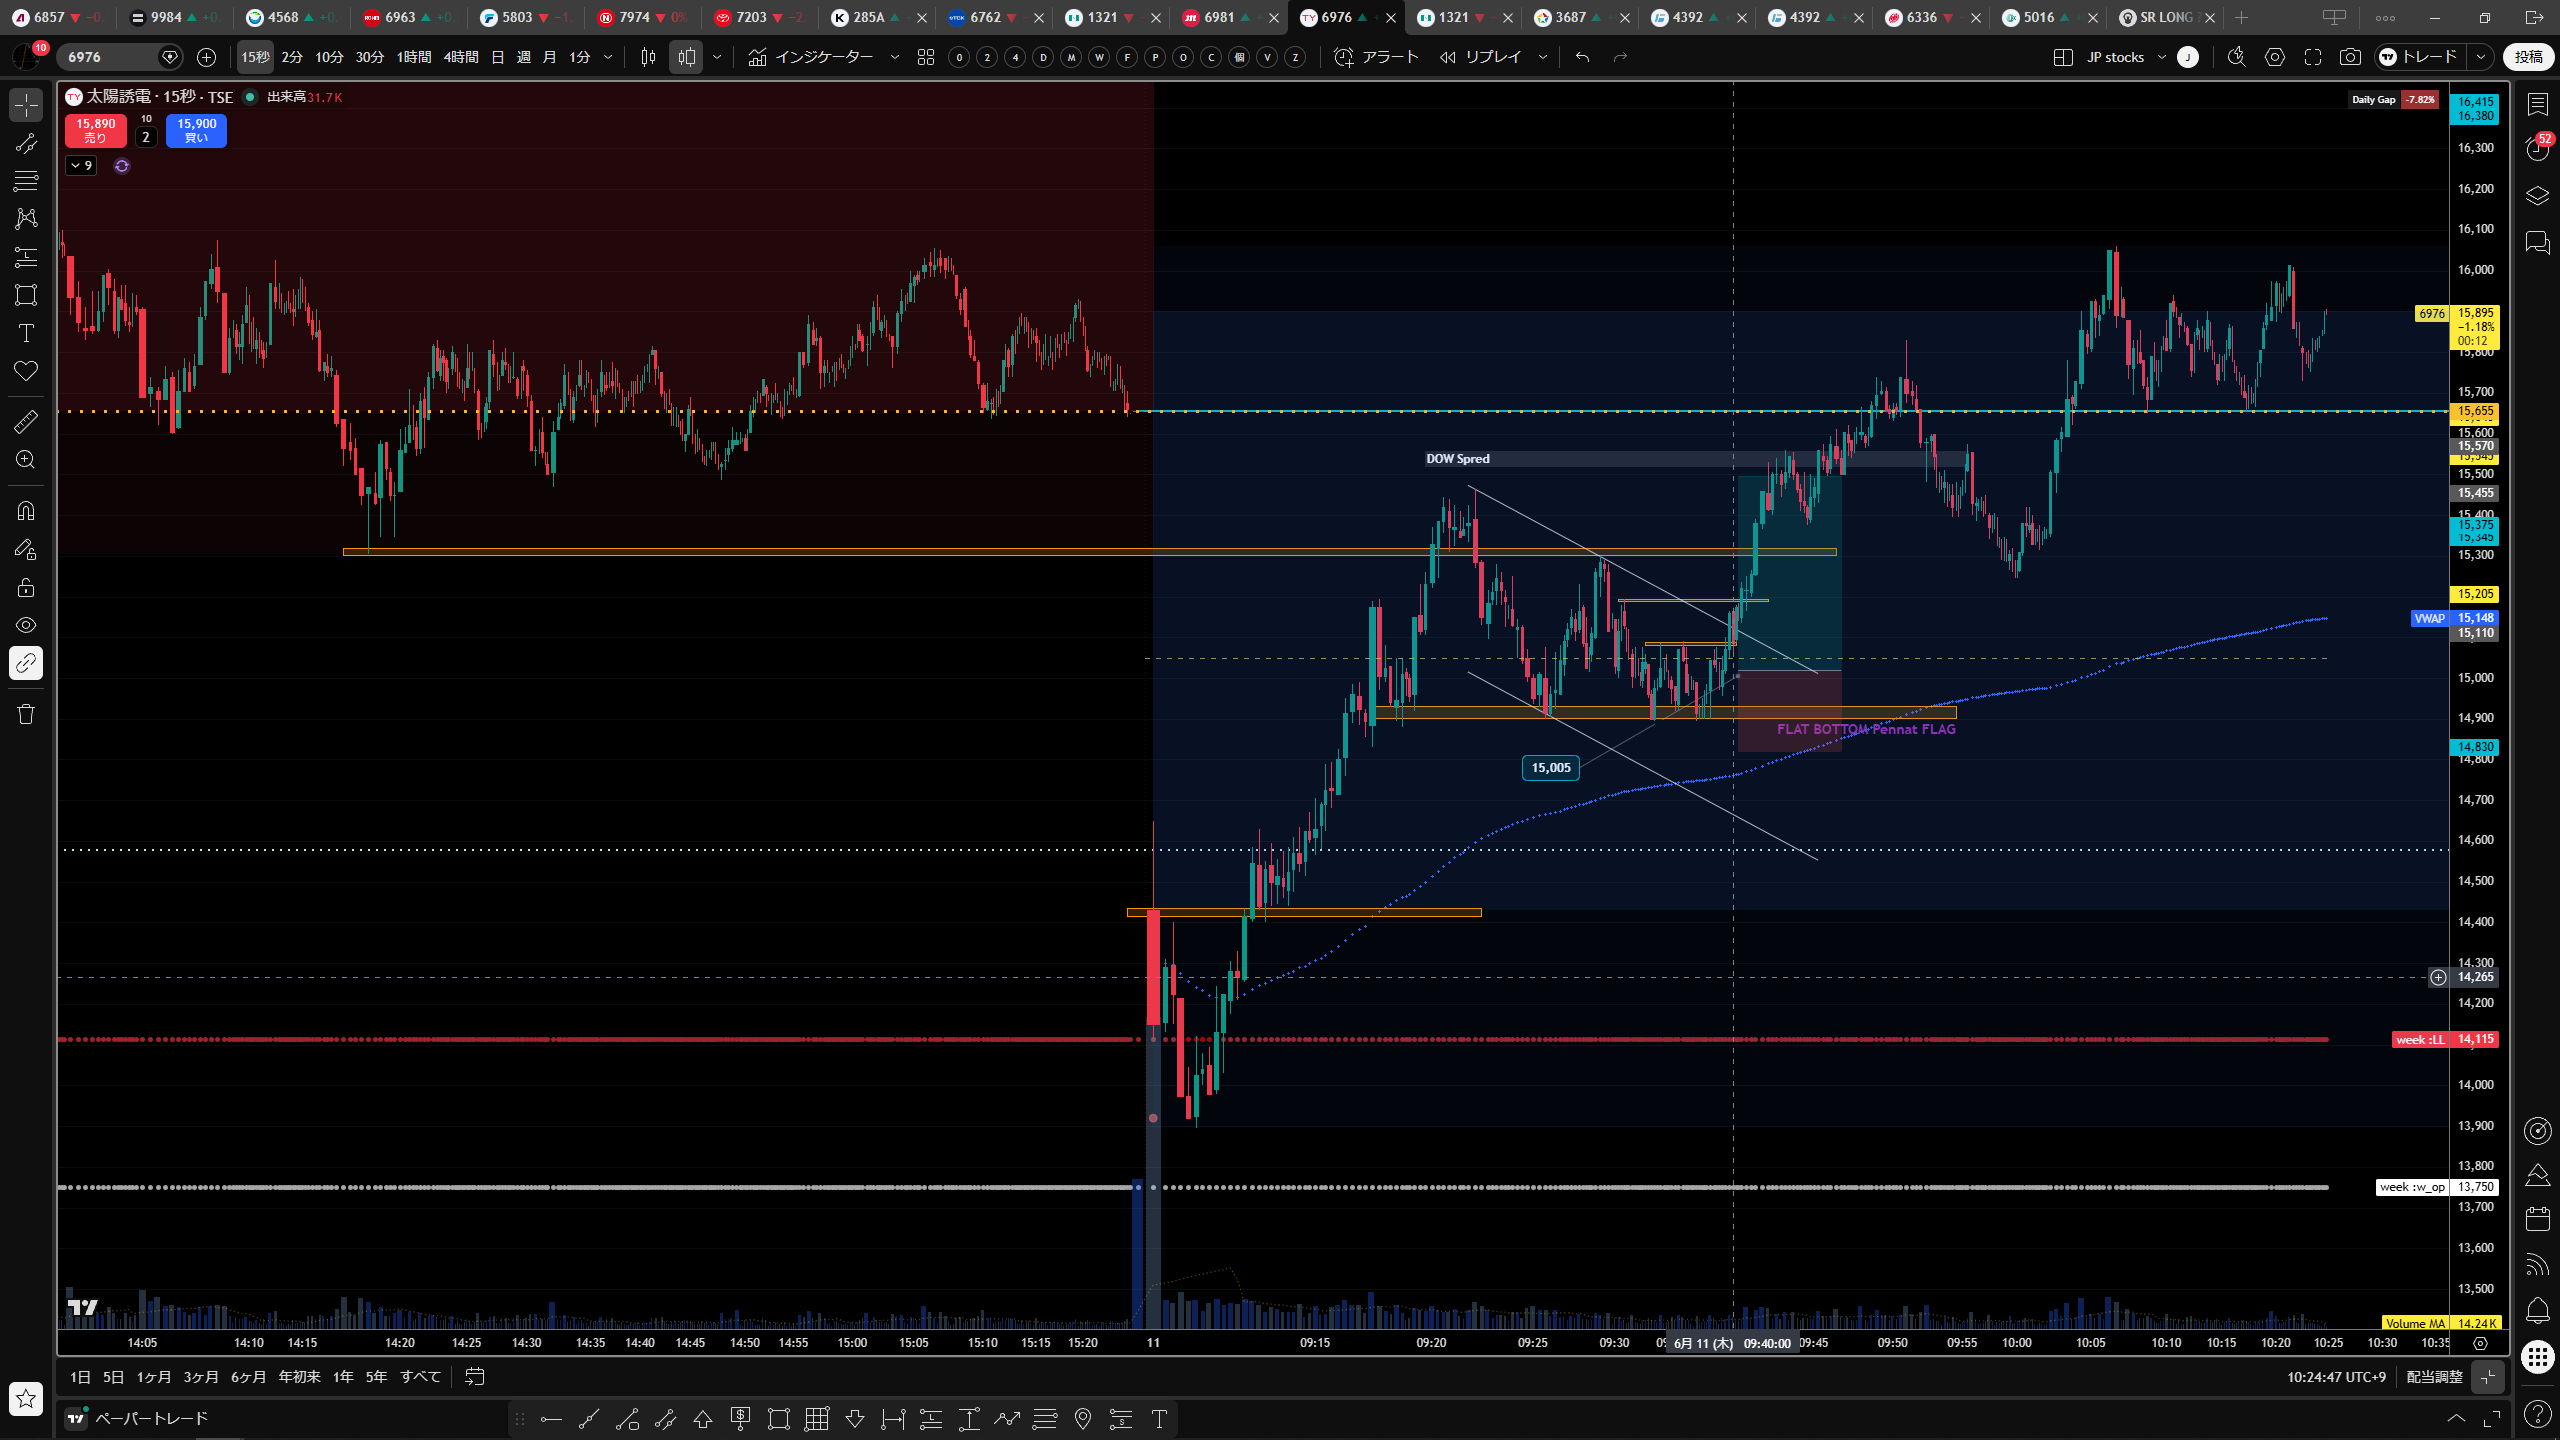Image resolution: width=2560 pixels, height=1440 pixels.
Task: Open the chat panel in right sidebar
Action: (x=2537, y=242)
